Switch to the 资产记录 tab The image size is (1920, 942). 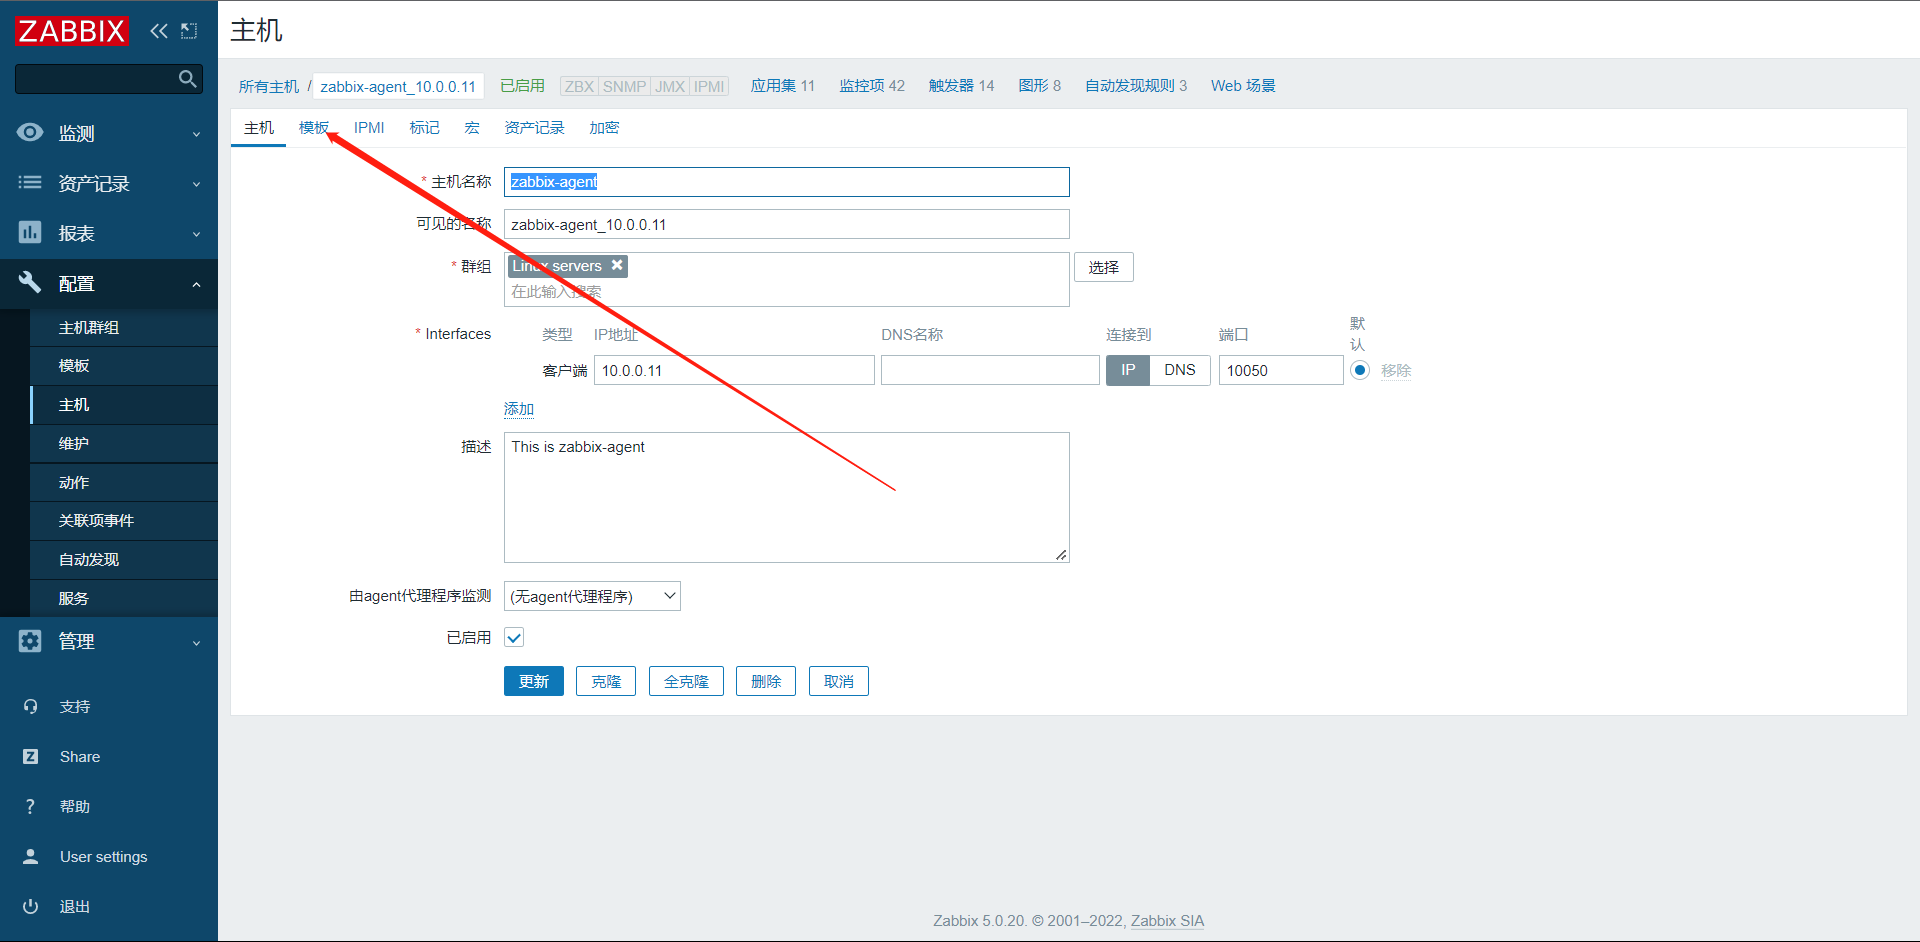click(x=534, y=128)
